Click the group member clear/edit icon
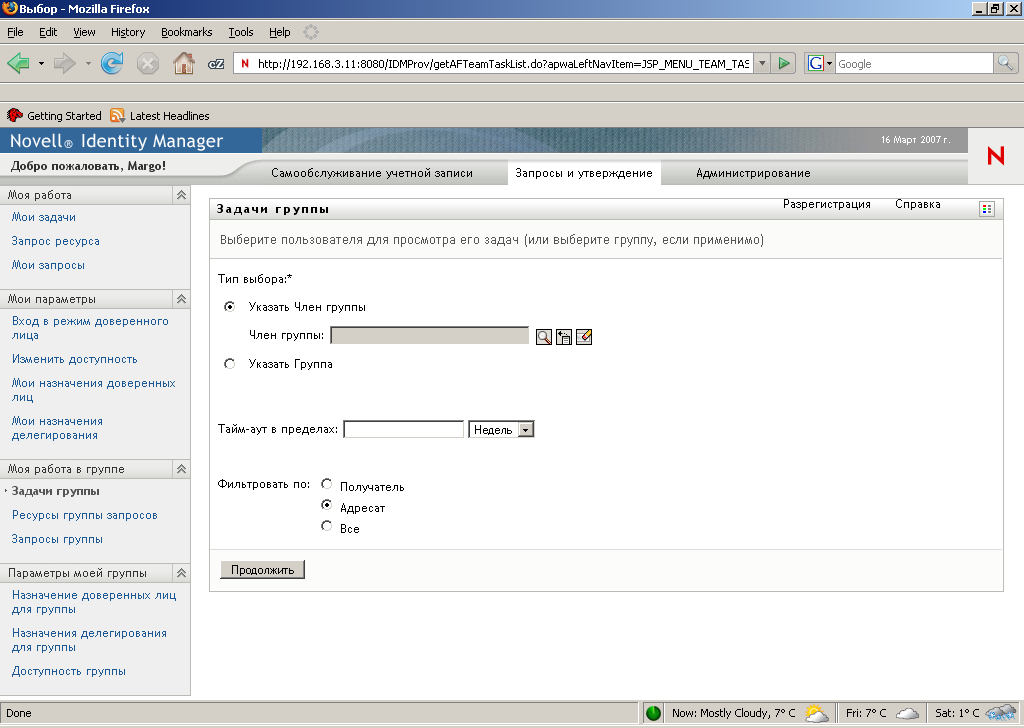The height and width of the screenshot is (728, 1024). pyautogui.click(x=584, y=337)
